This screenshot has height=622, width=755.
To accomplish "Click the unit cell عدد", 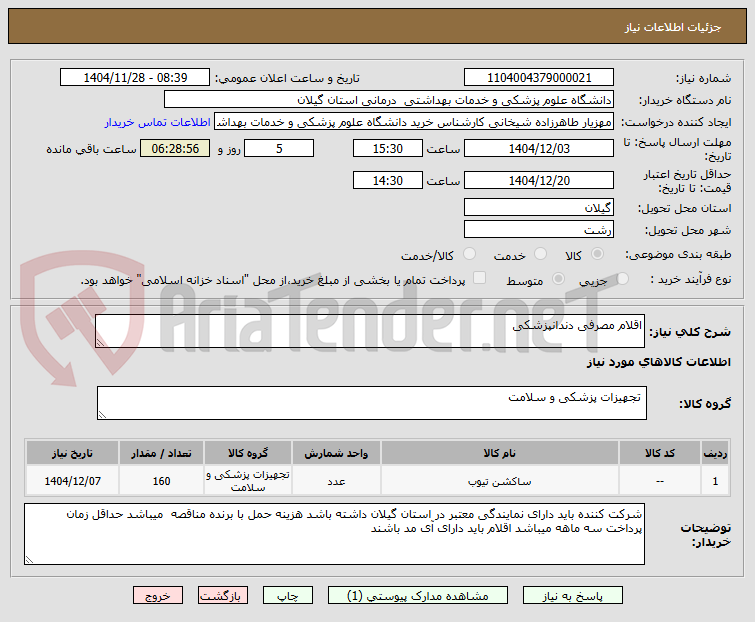I will pyautogui.click(x=336, y=481).
